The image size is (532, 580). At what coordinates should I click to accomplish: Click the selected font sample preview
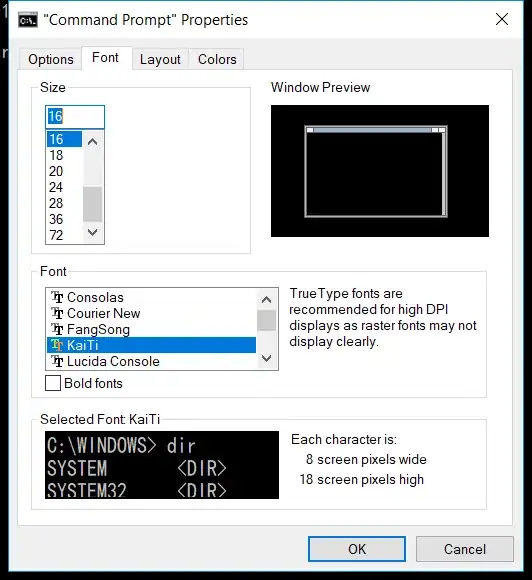(162, 465)
